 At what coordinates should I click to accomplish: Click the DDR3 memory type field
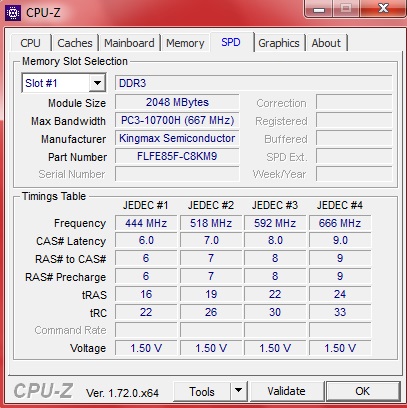pos(253,83)
